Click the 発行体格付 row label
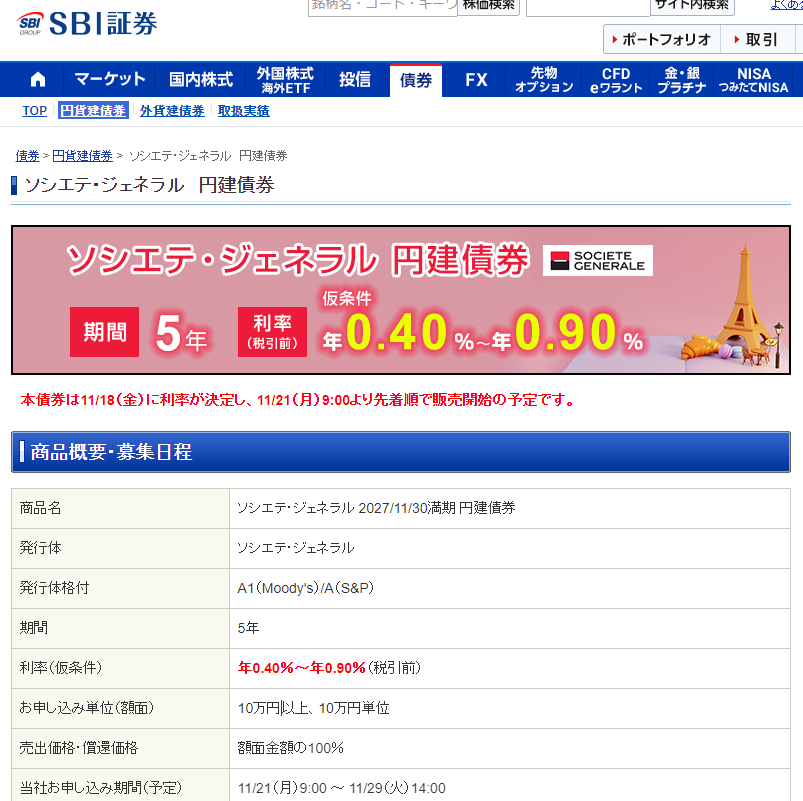 pos(54,588)
